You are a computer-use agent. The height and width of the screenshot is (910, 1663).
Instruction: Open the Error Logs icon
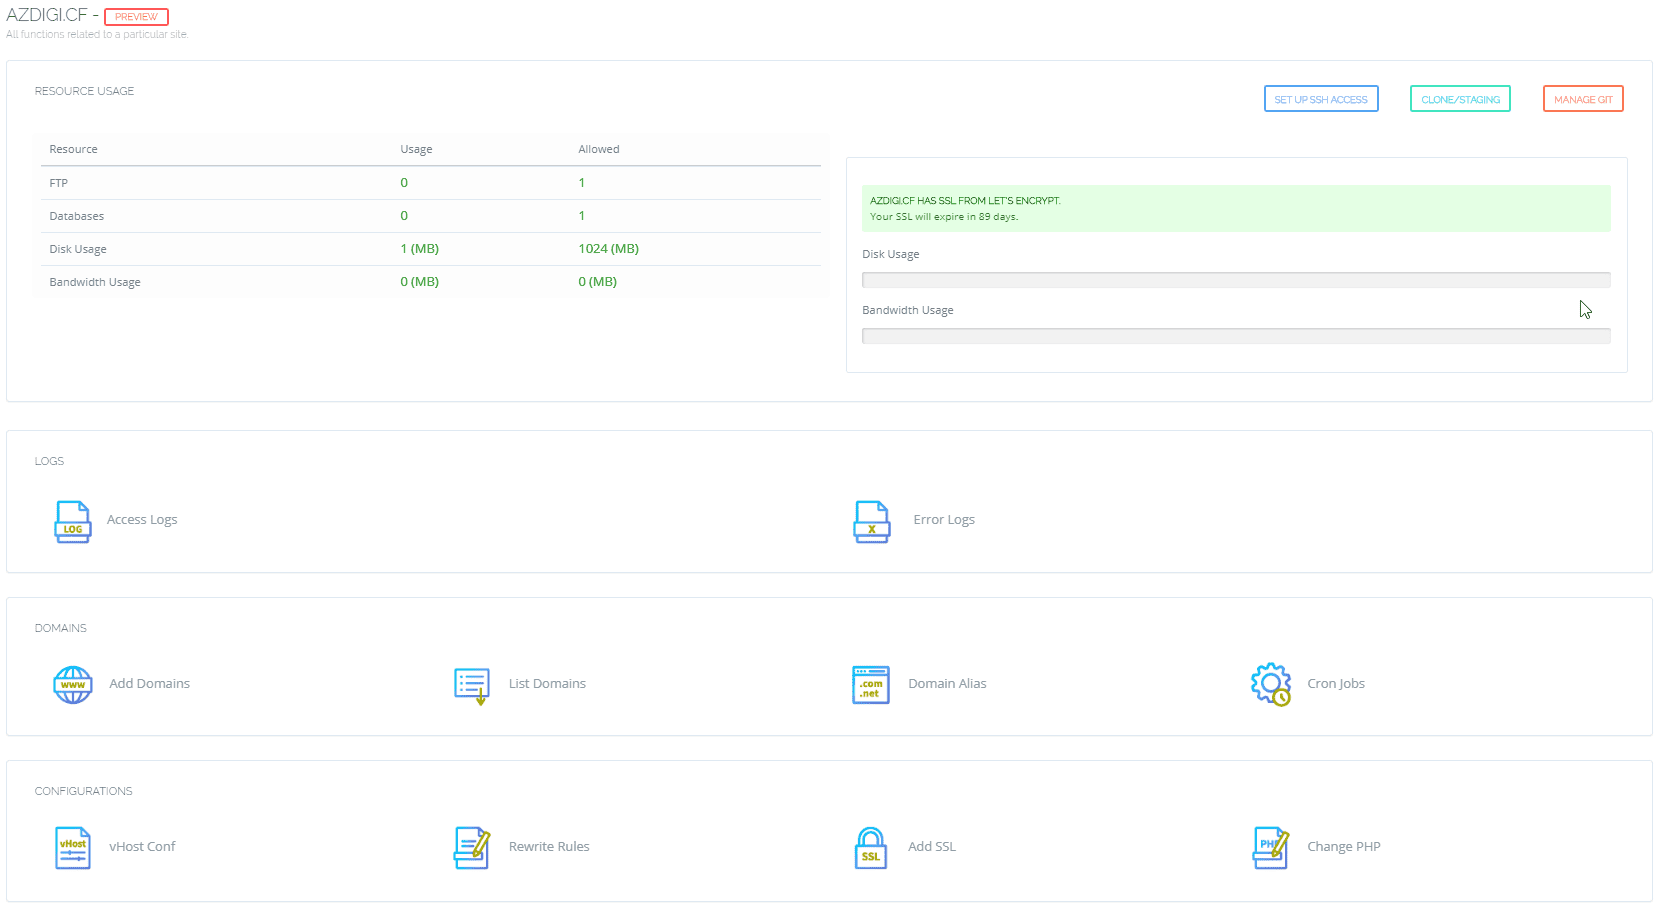pyautogui.click(x=871, y=521)
